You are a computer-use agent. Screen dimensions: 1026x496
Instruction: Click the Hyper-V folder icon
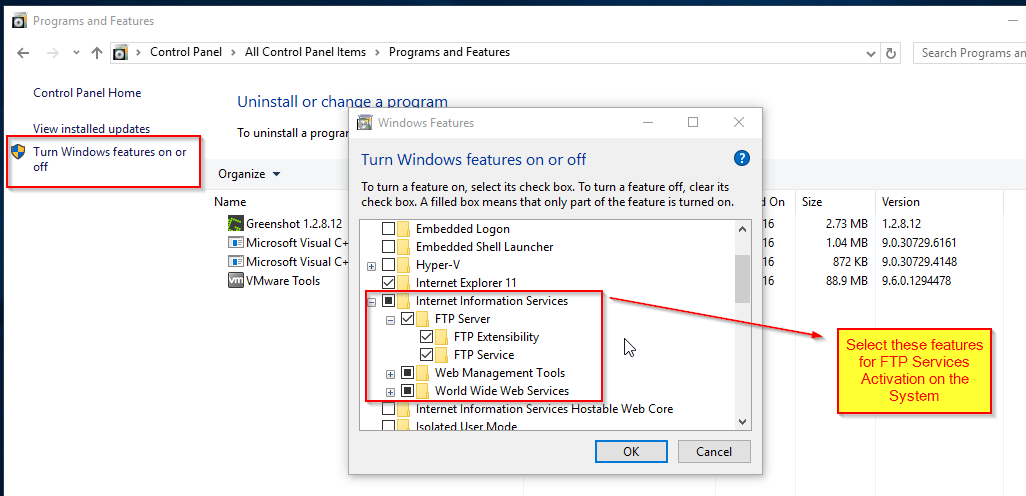coord(404,264)
